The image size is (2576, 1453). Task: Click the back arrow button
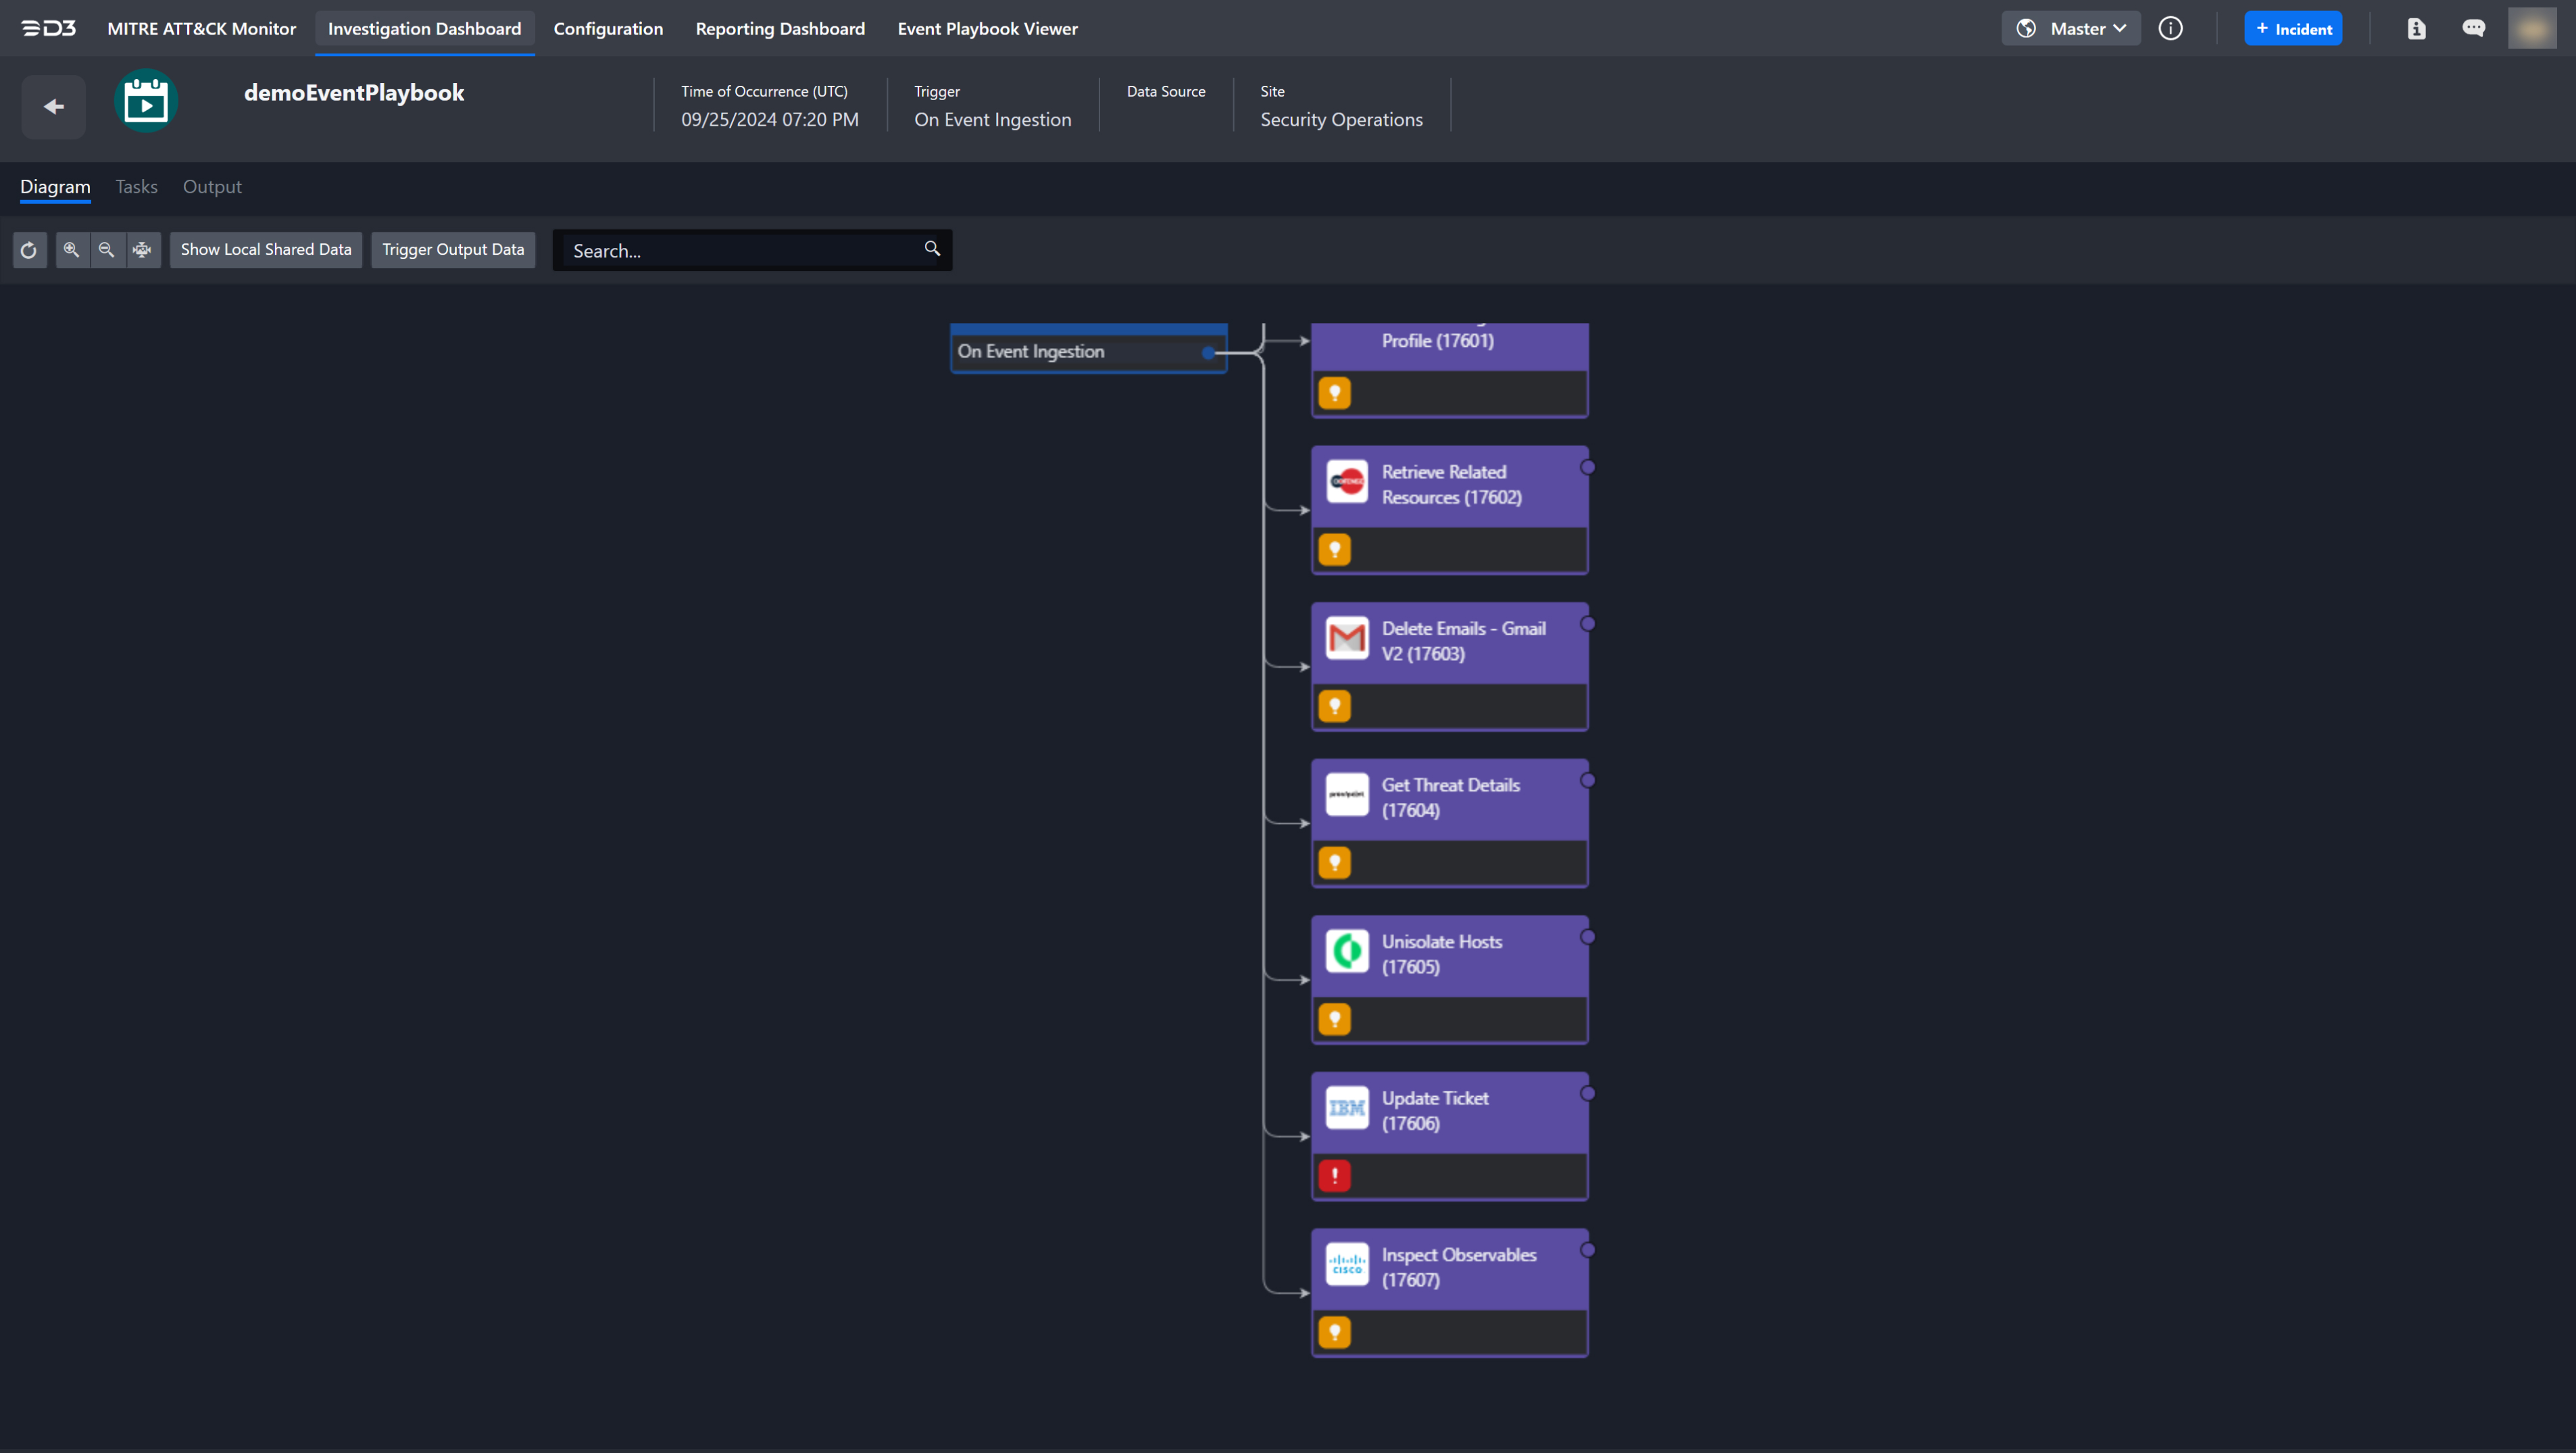point(54,106)
